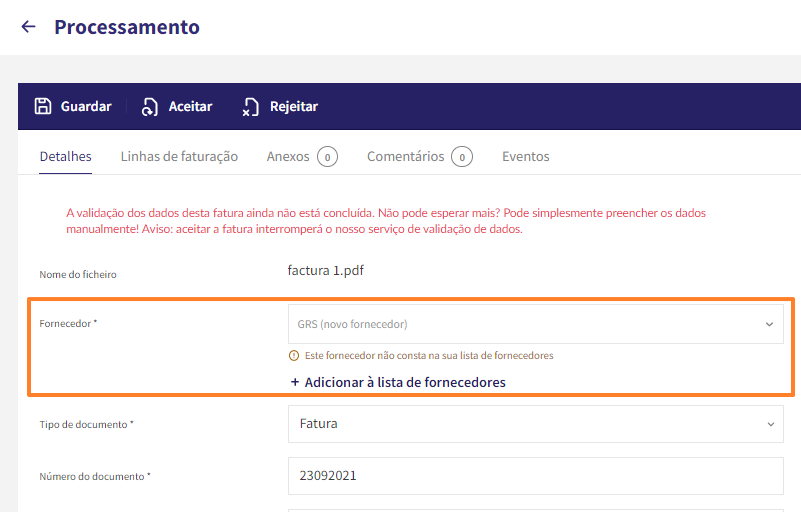Click the Rejeitar document icon
Image resolution: width=801 pixels, height=512 pixels.
click(250, 107)
